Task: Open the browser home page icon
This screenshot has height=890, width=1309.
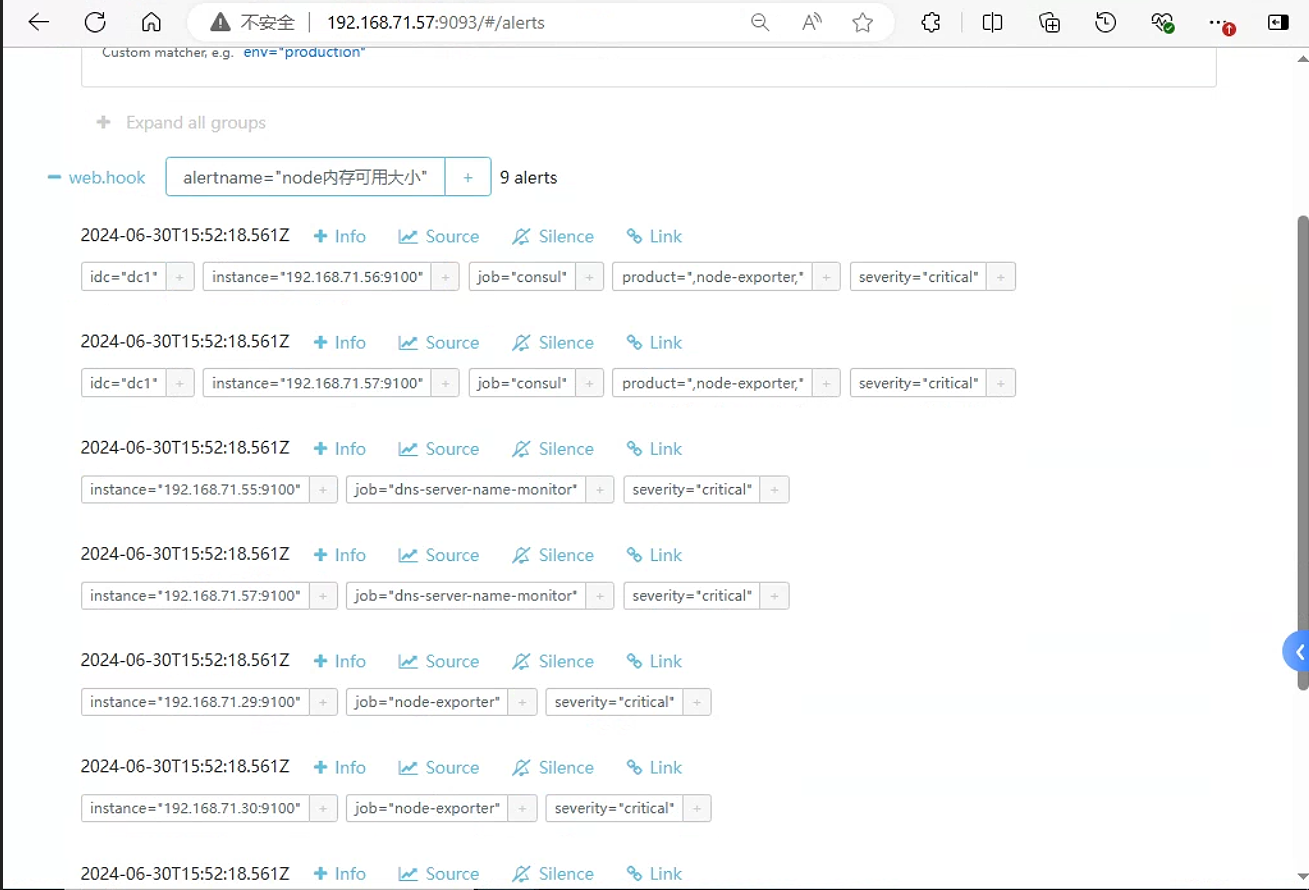Action: click(151, 22)
